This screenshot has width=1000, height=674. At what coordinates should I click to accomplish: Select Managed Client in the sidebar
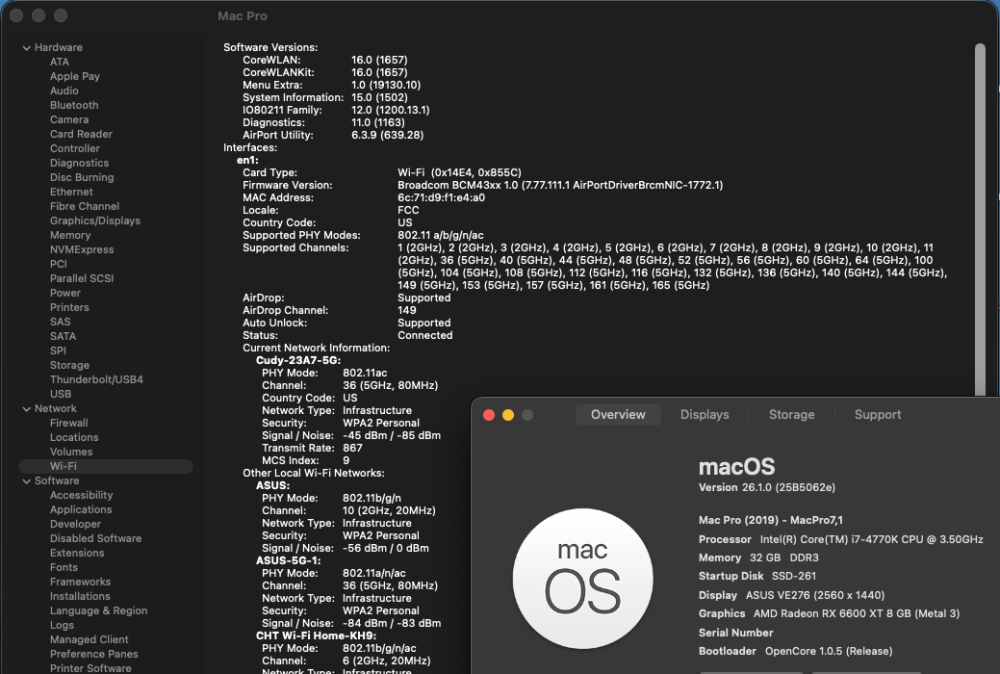89,640
